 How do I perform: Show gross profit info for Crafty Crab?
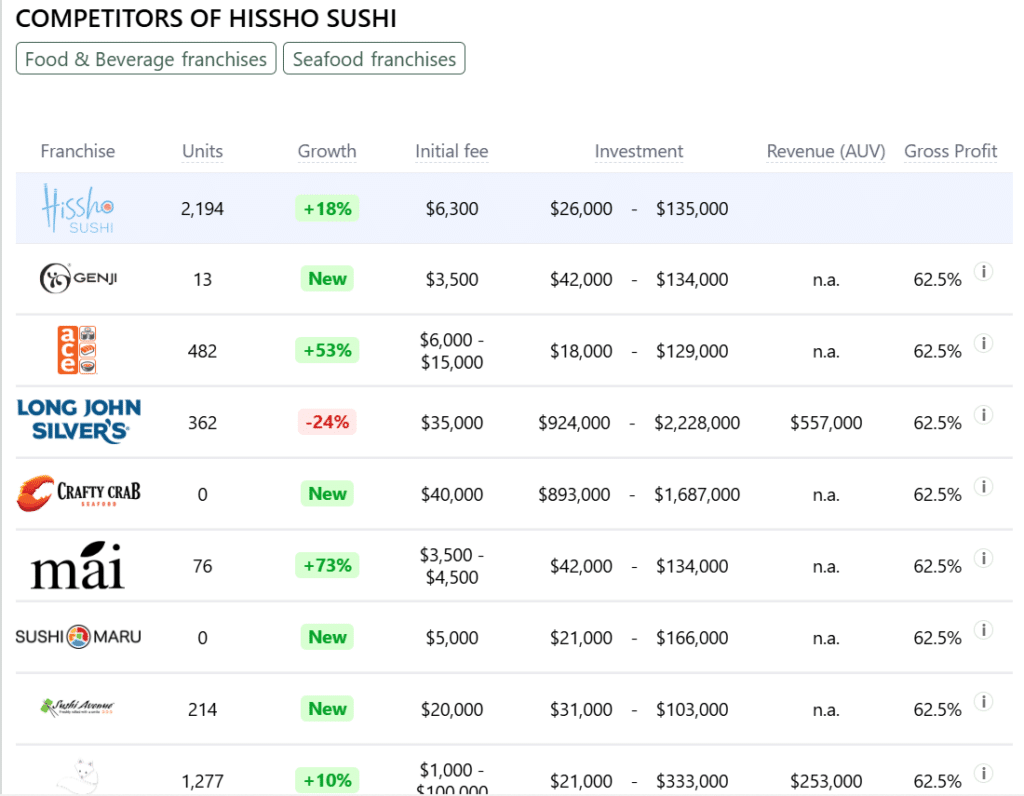(x=984, y=486)
